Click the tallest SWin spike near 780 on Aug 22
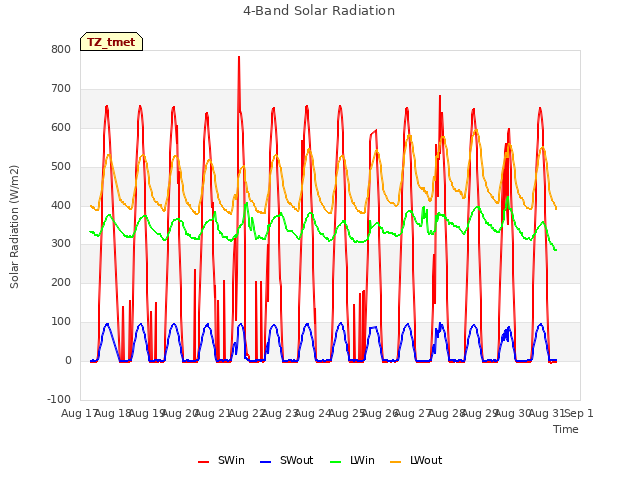The image size is (640, 480). pyautogui.click(x=239, y=59)
